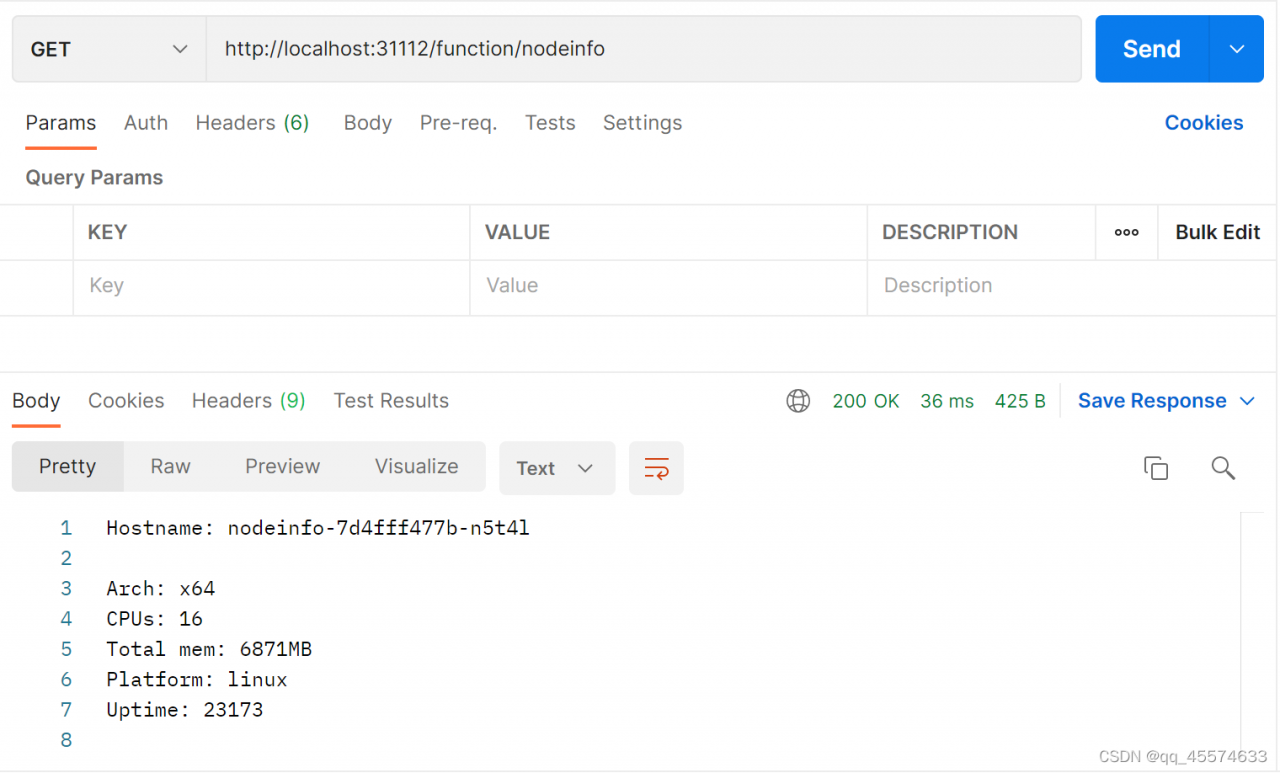Search the response with the magnifier icon
1280x773 pixels.
[x=1223, y=468]
